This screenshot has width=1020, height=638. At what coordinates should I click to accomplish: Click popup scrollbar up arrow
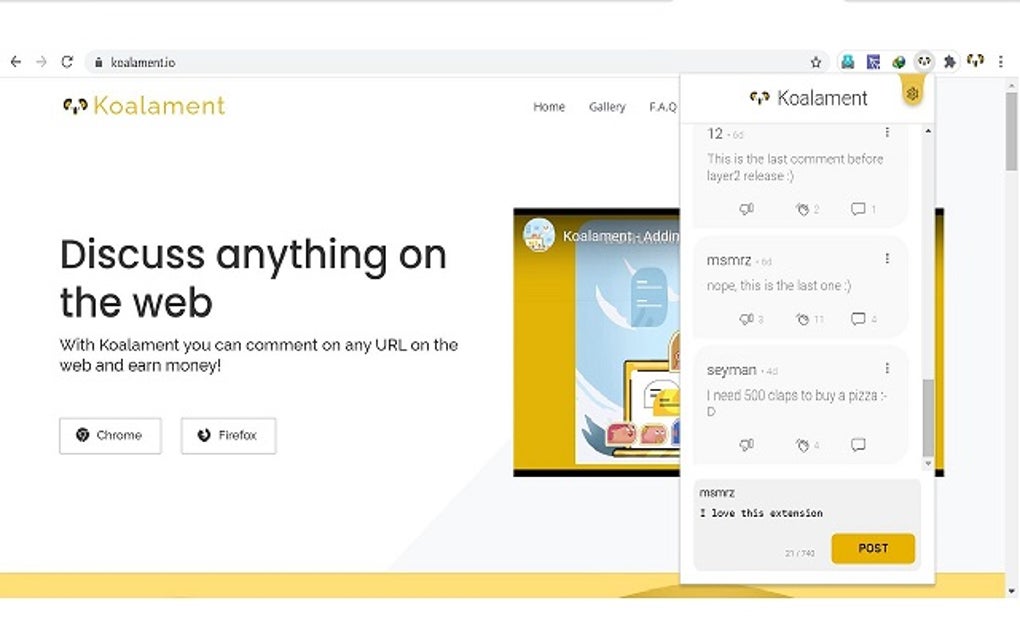(x=928, y=131)
